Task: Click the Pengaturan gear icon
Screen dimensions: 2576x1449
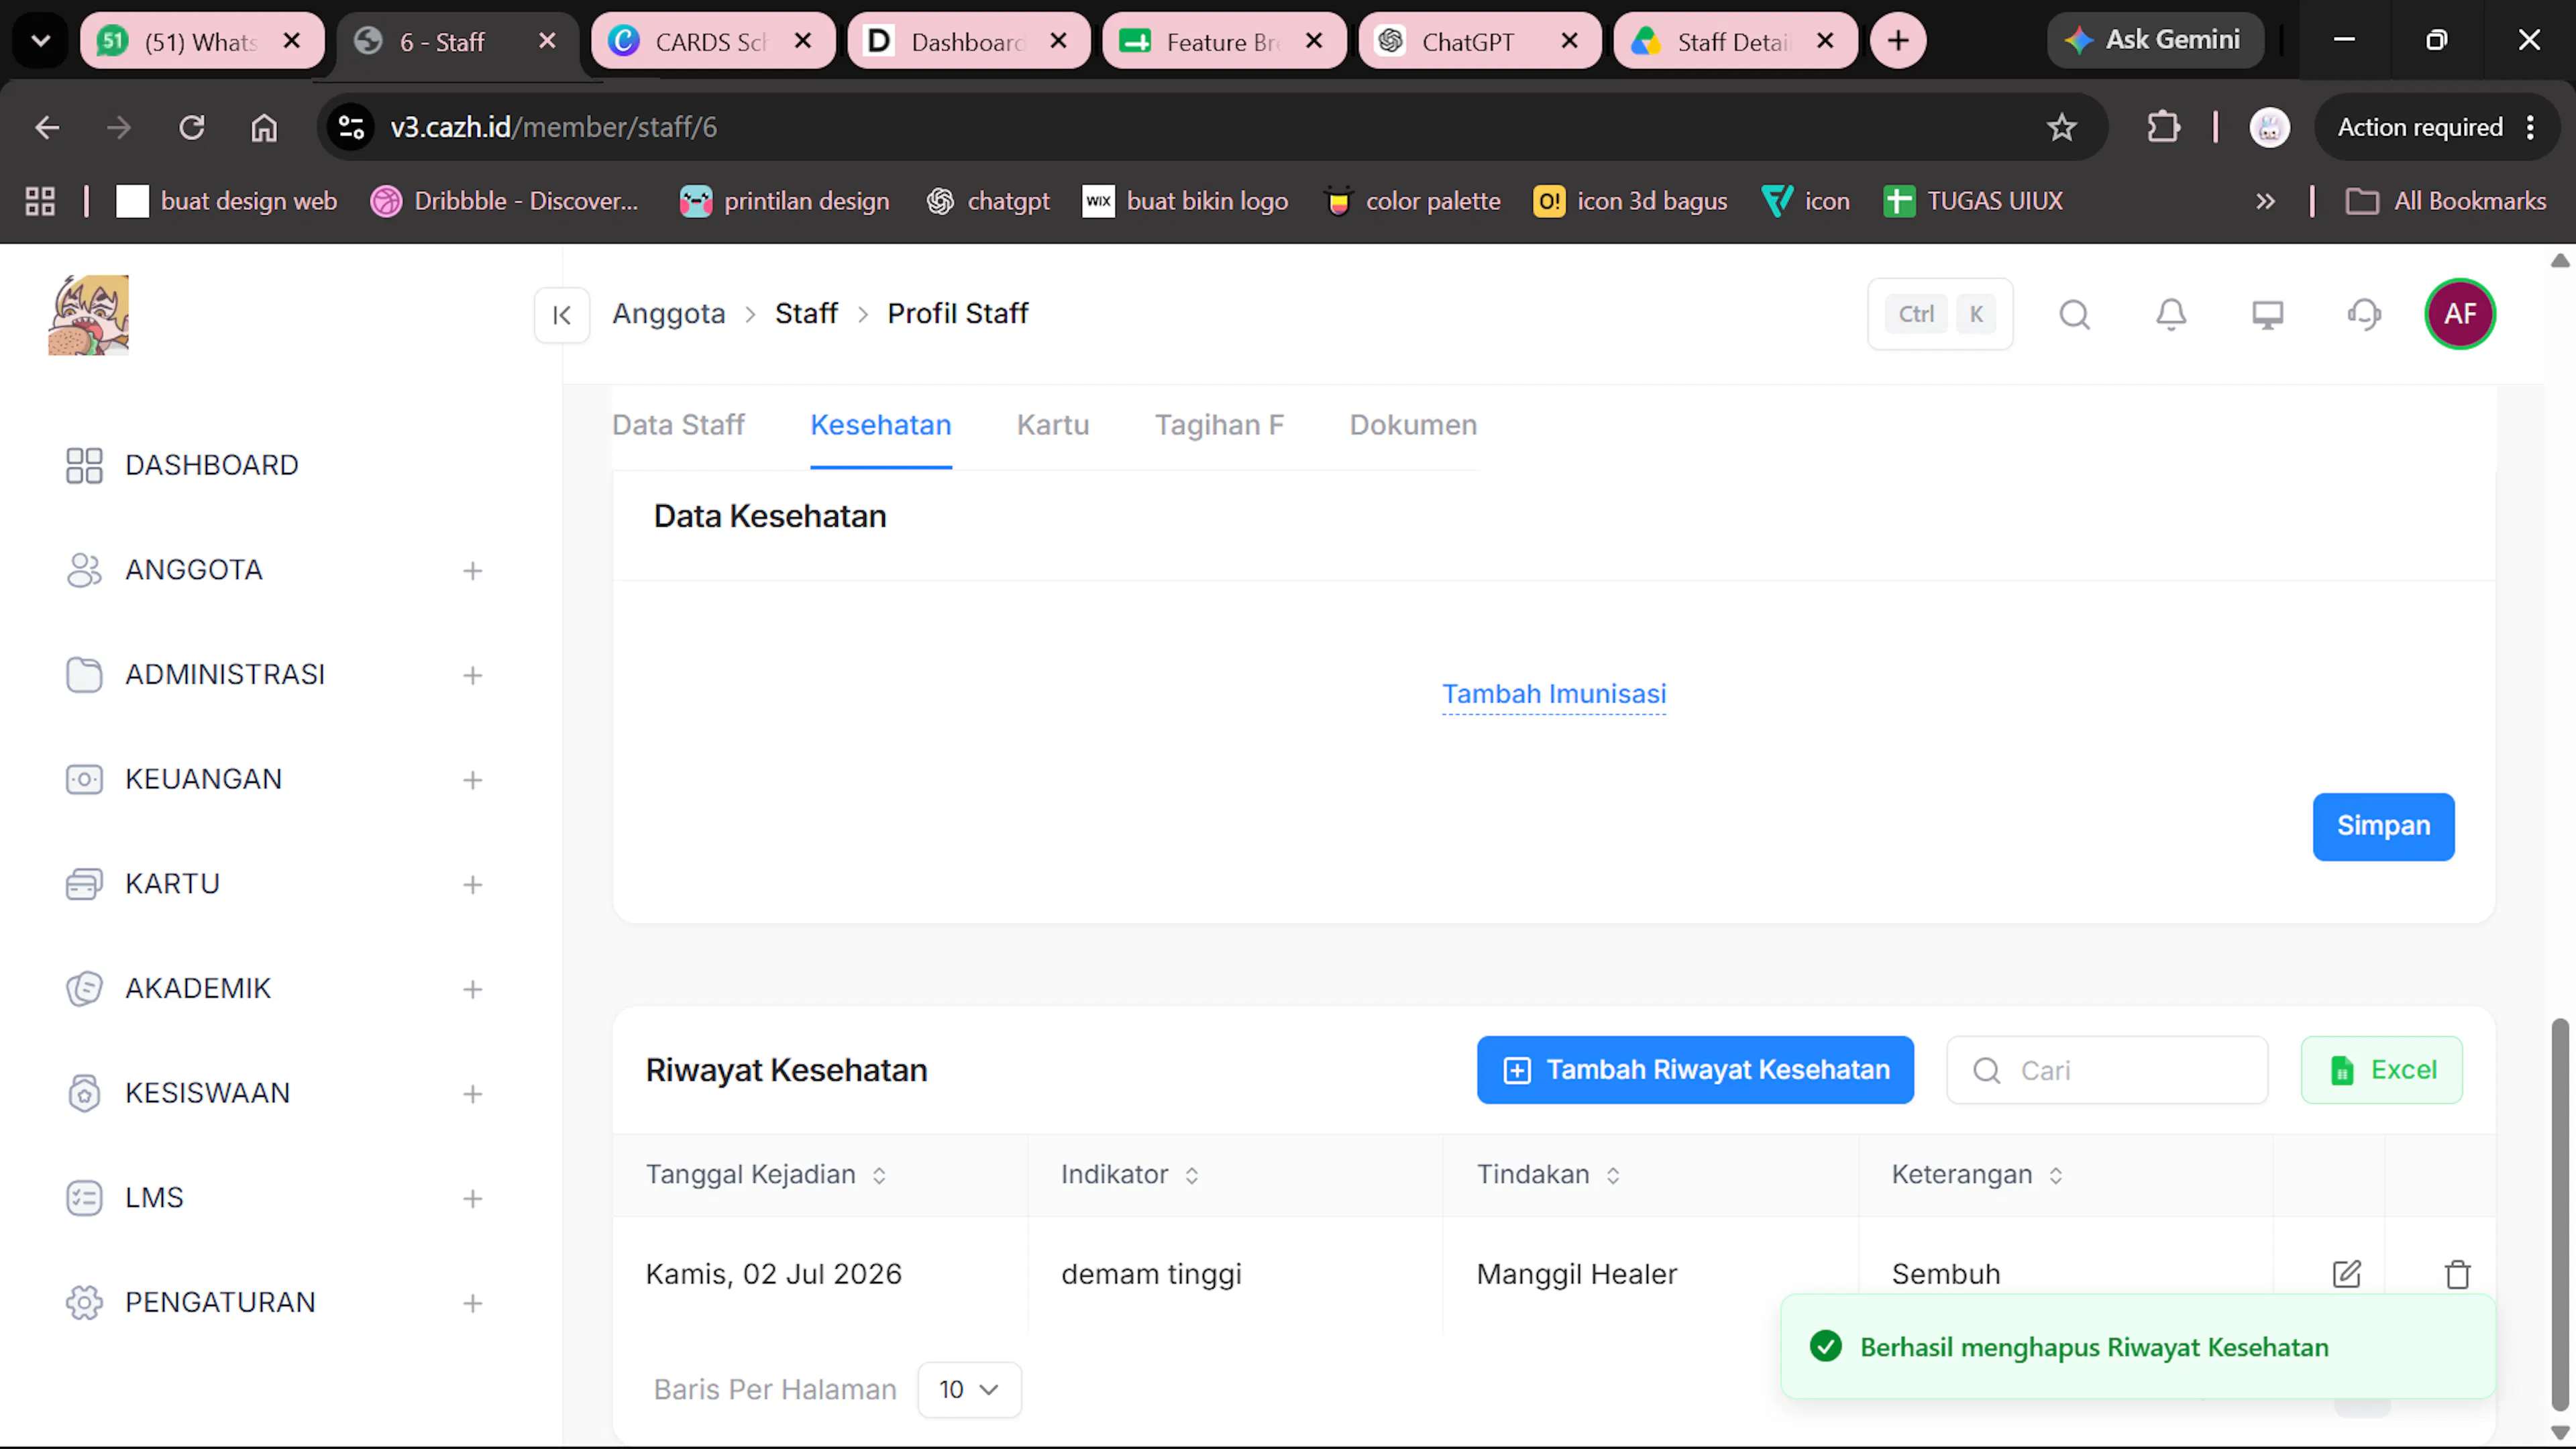Action: click(x=84, y=1302)
